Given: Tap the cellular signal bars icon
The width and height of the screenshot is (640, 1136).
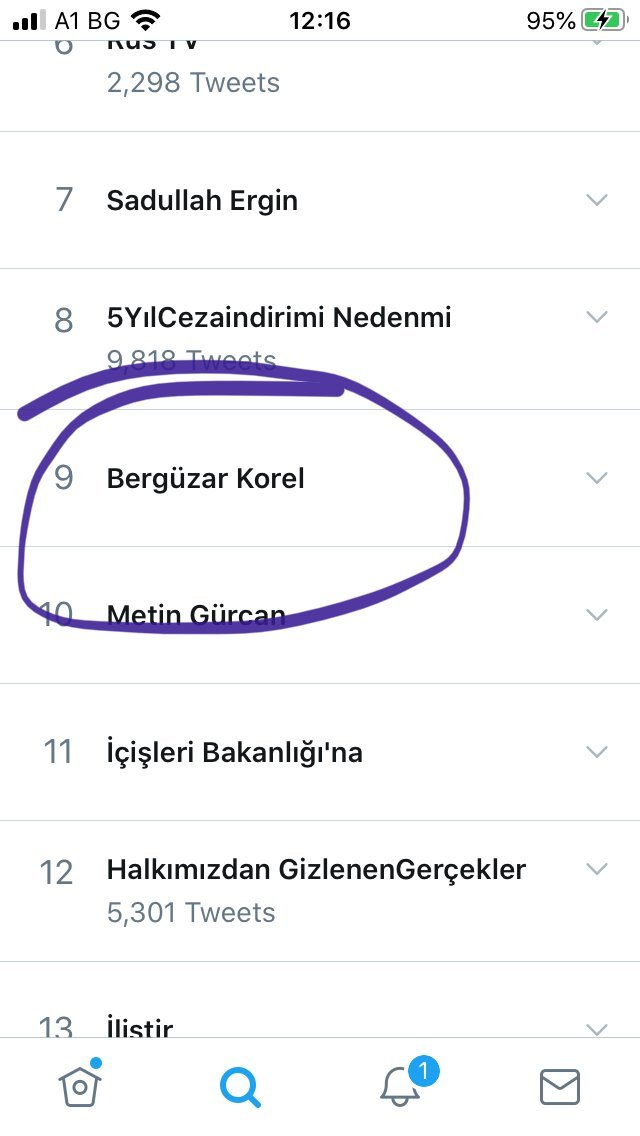Looking at the screenshot, I should click(x=30, y=20).
